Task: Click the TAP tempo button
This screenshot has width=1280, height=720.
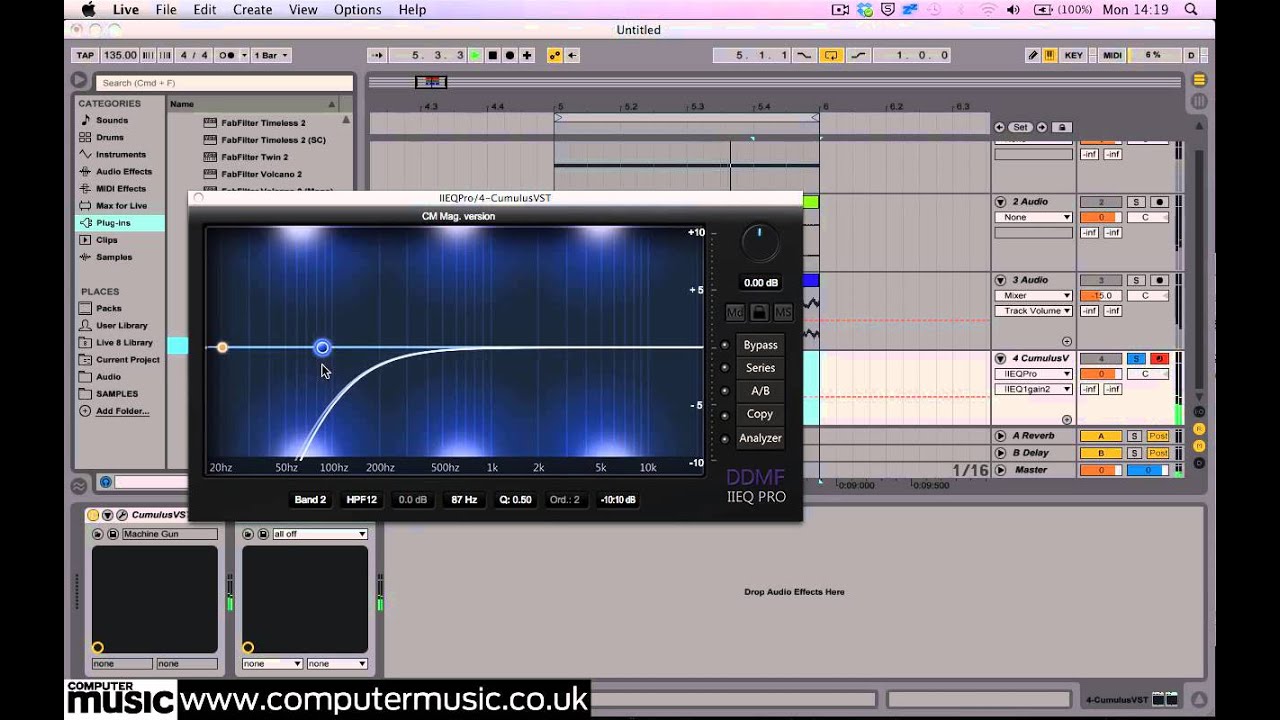Action: click(85, 56)
